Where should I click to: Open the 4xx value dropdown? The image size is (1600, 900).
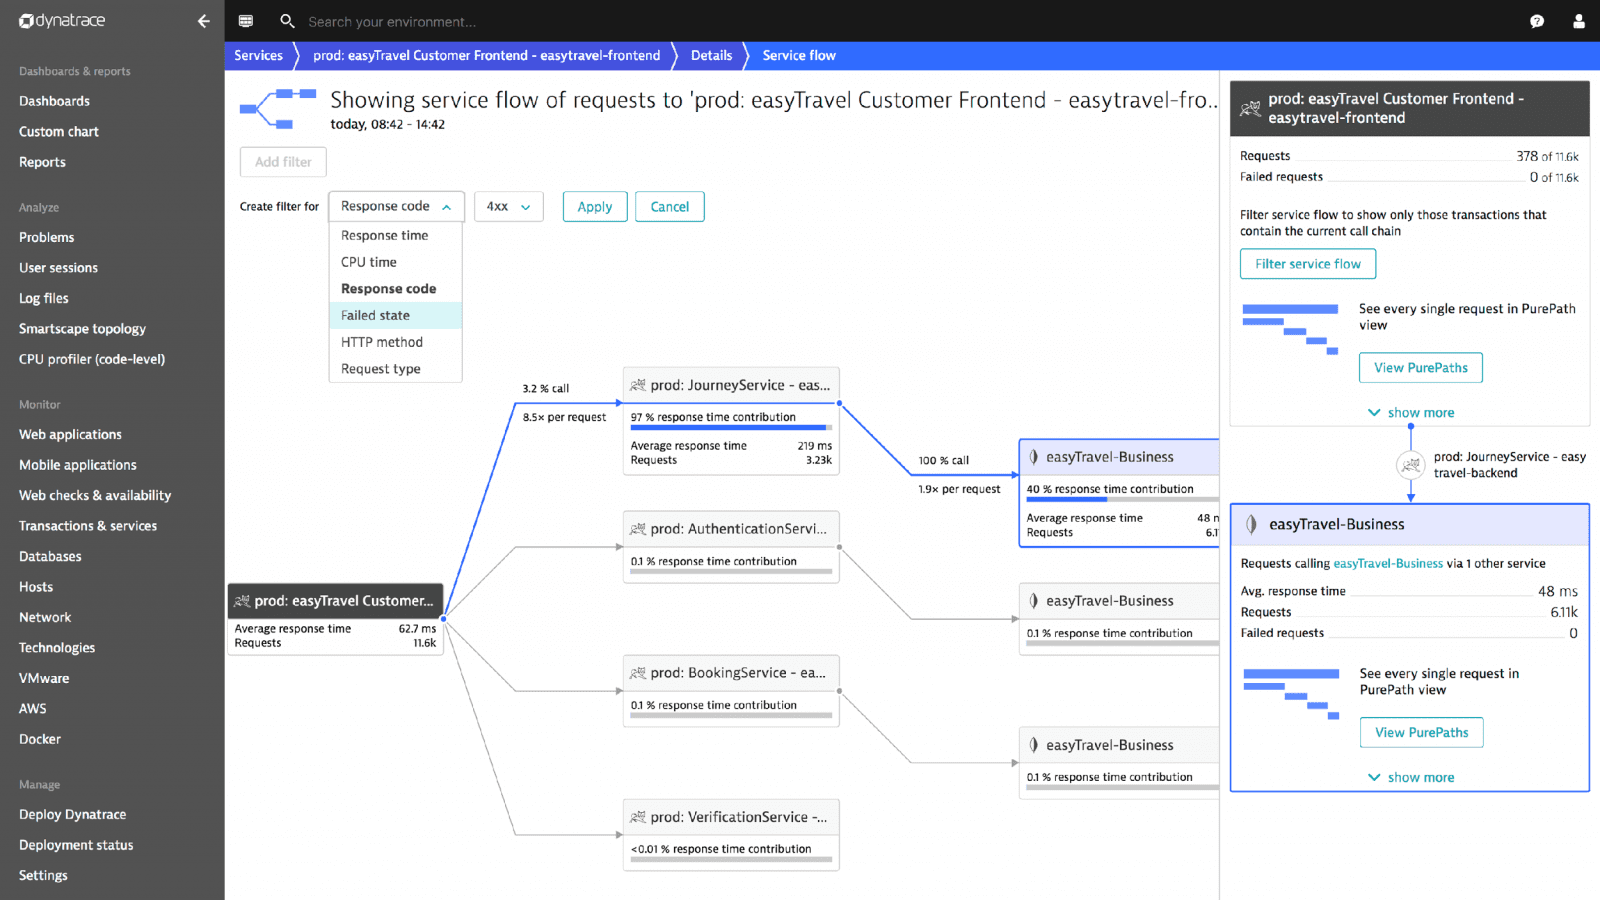click(x=509, y=206)
